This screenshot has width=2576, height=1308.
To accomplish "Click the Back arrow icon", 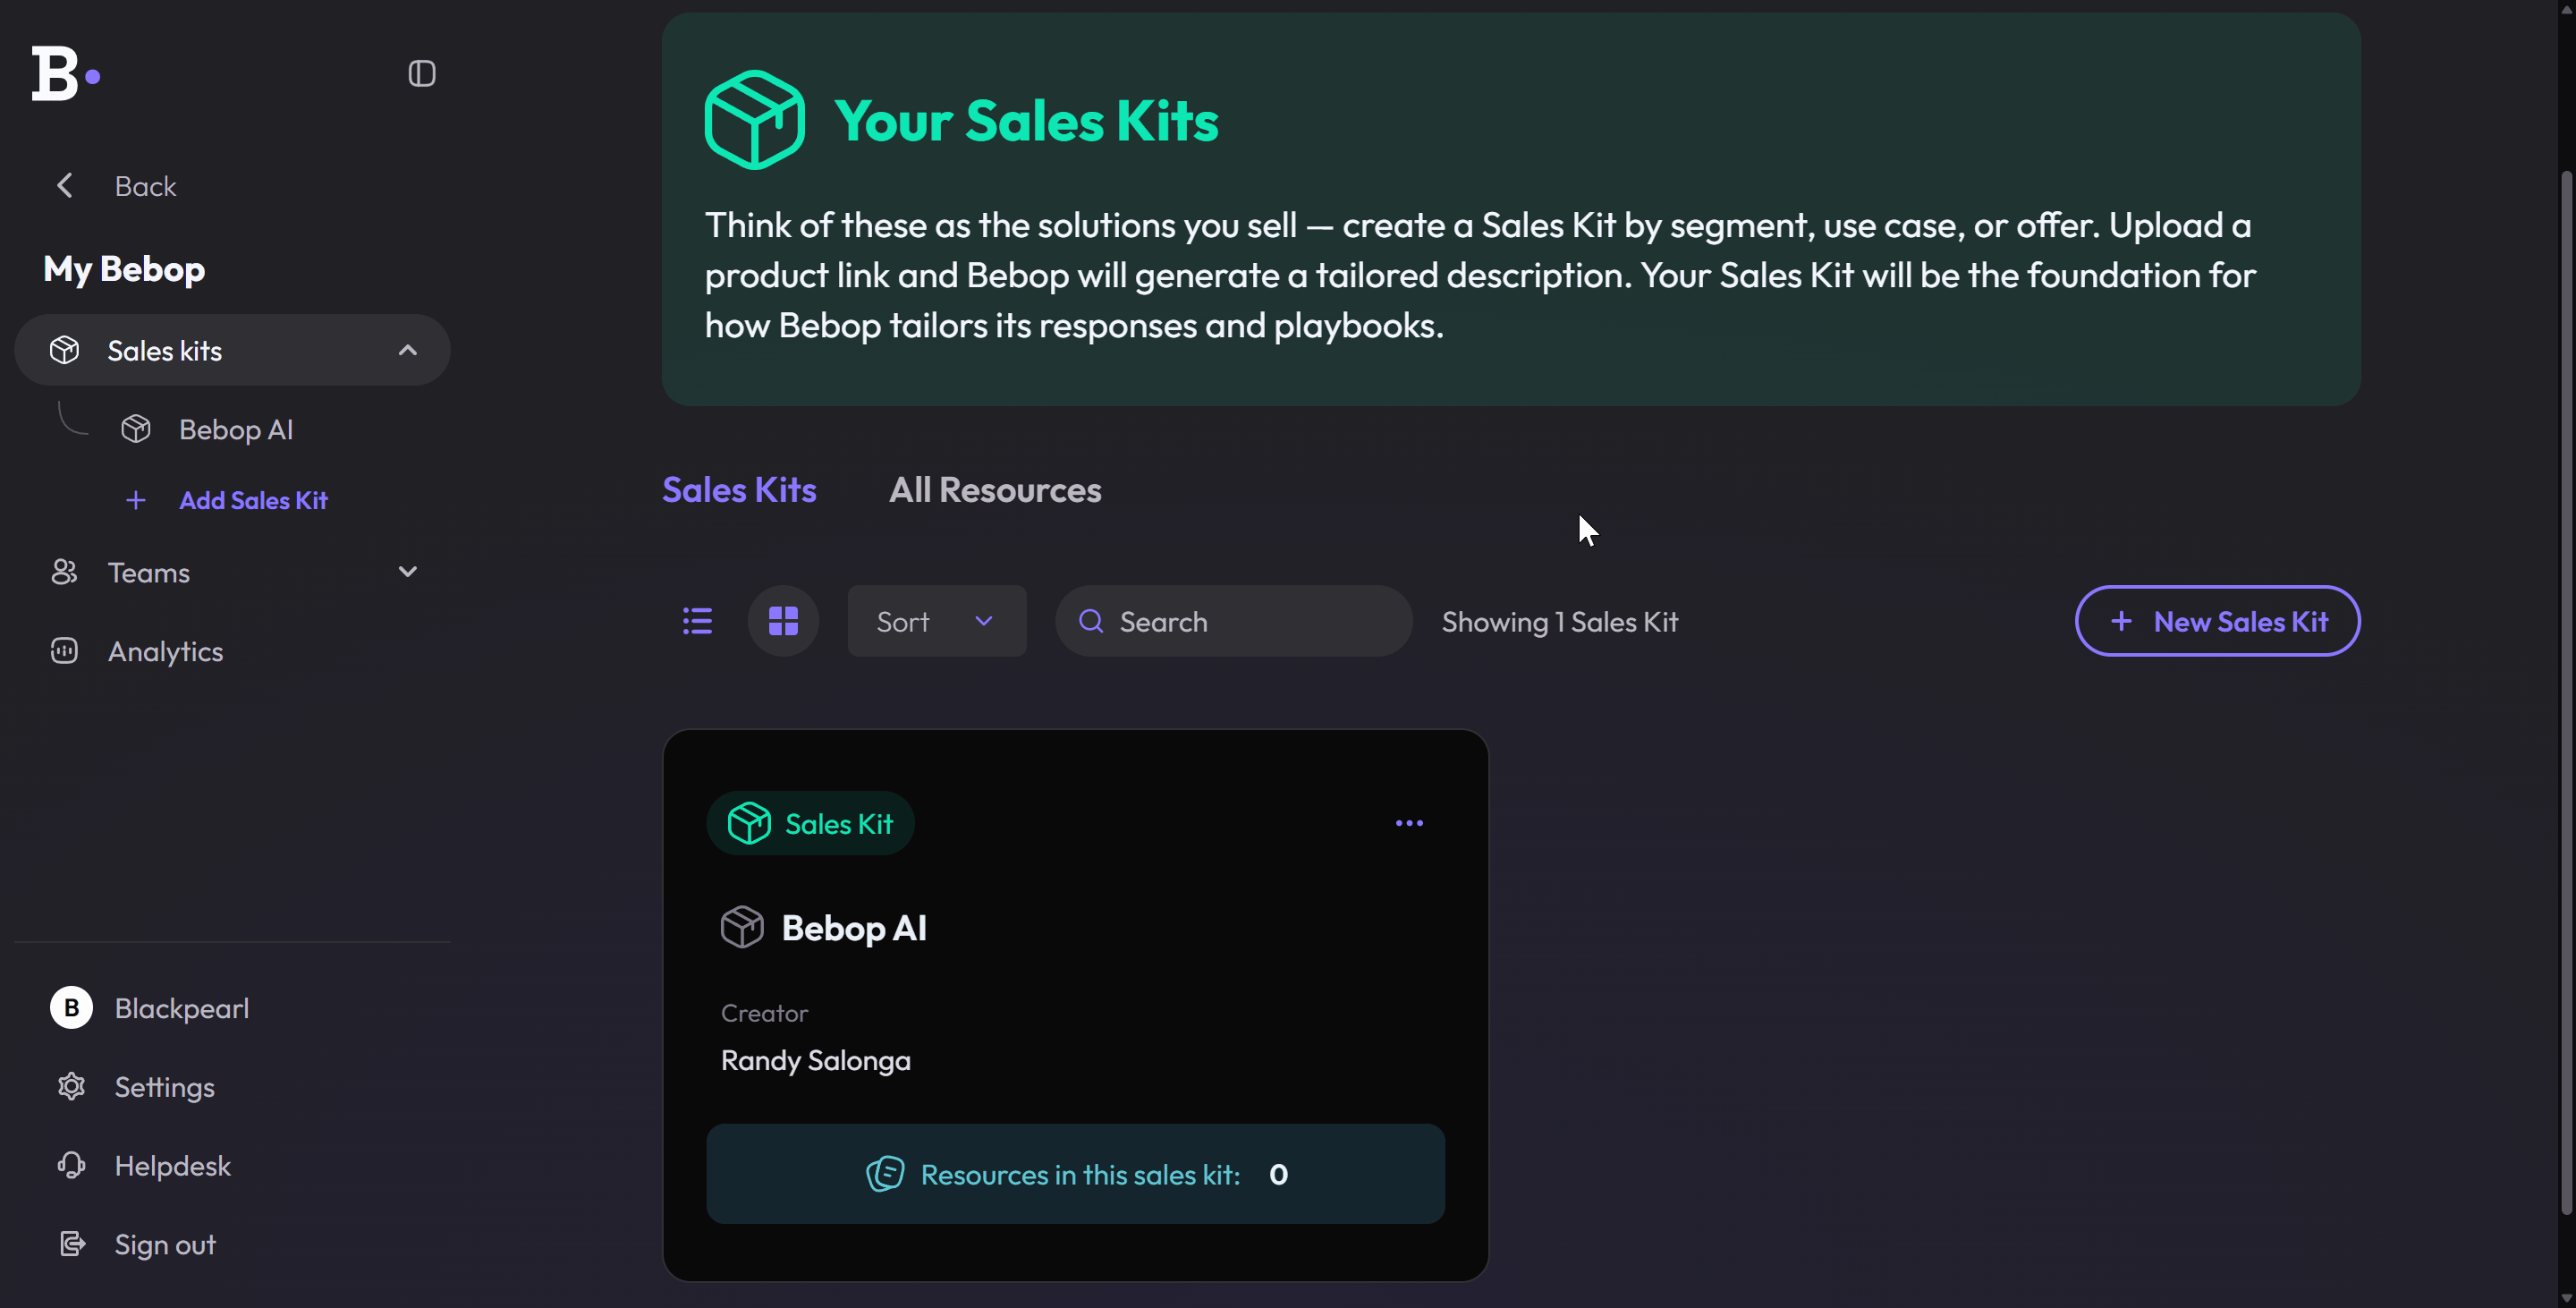I will coord(65,186).
